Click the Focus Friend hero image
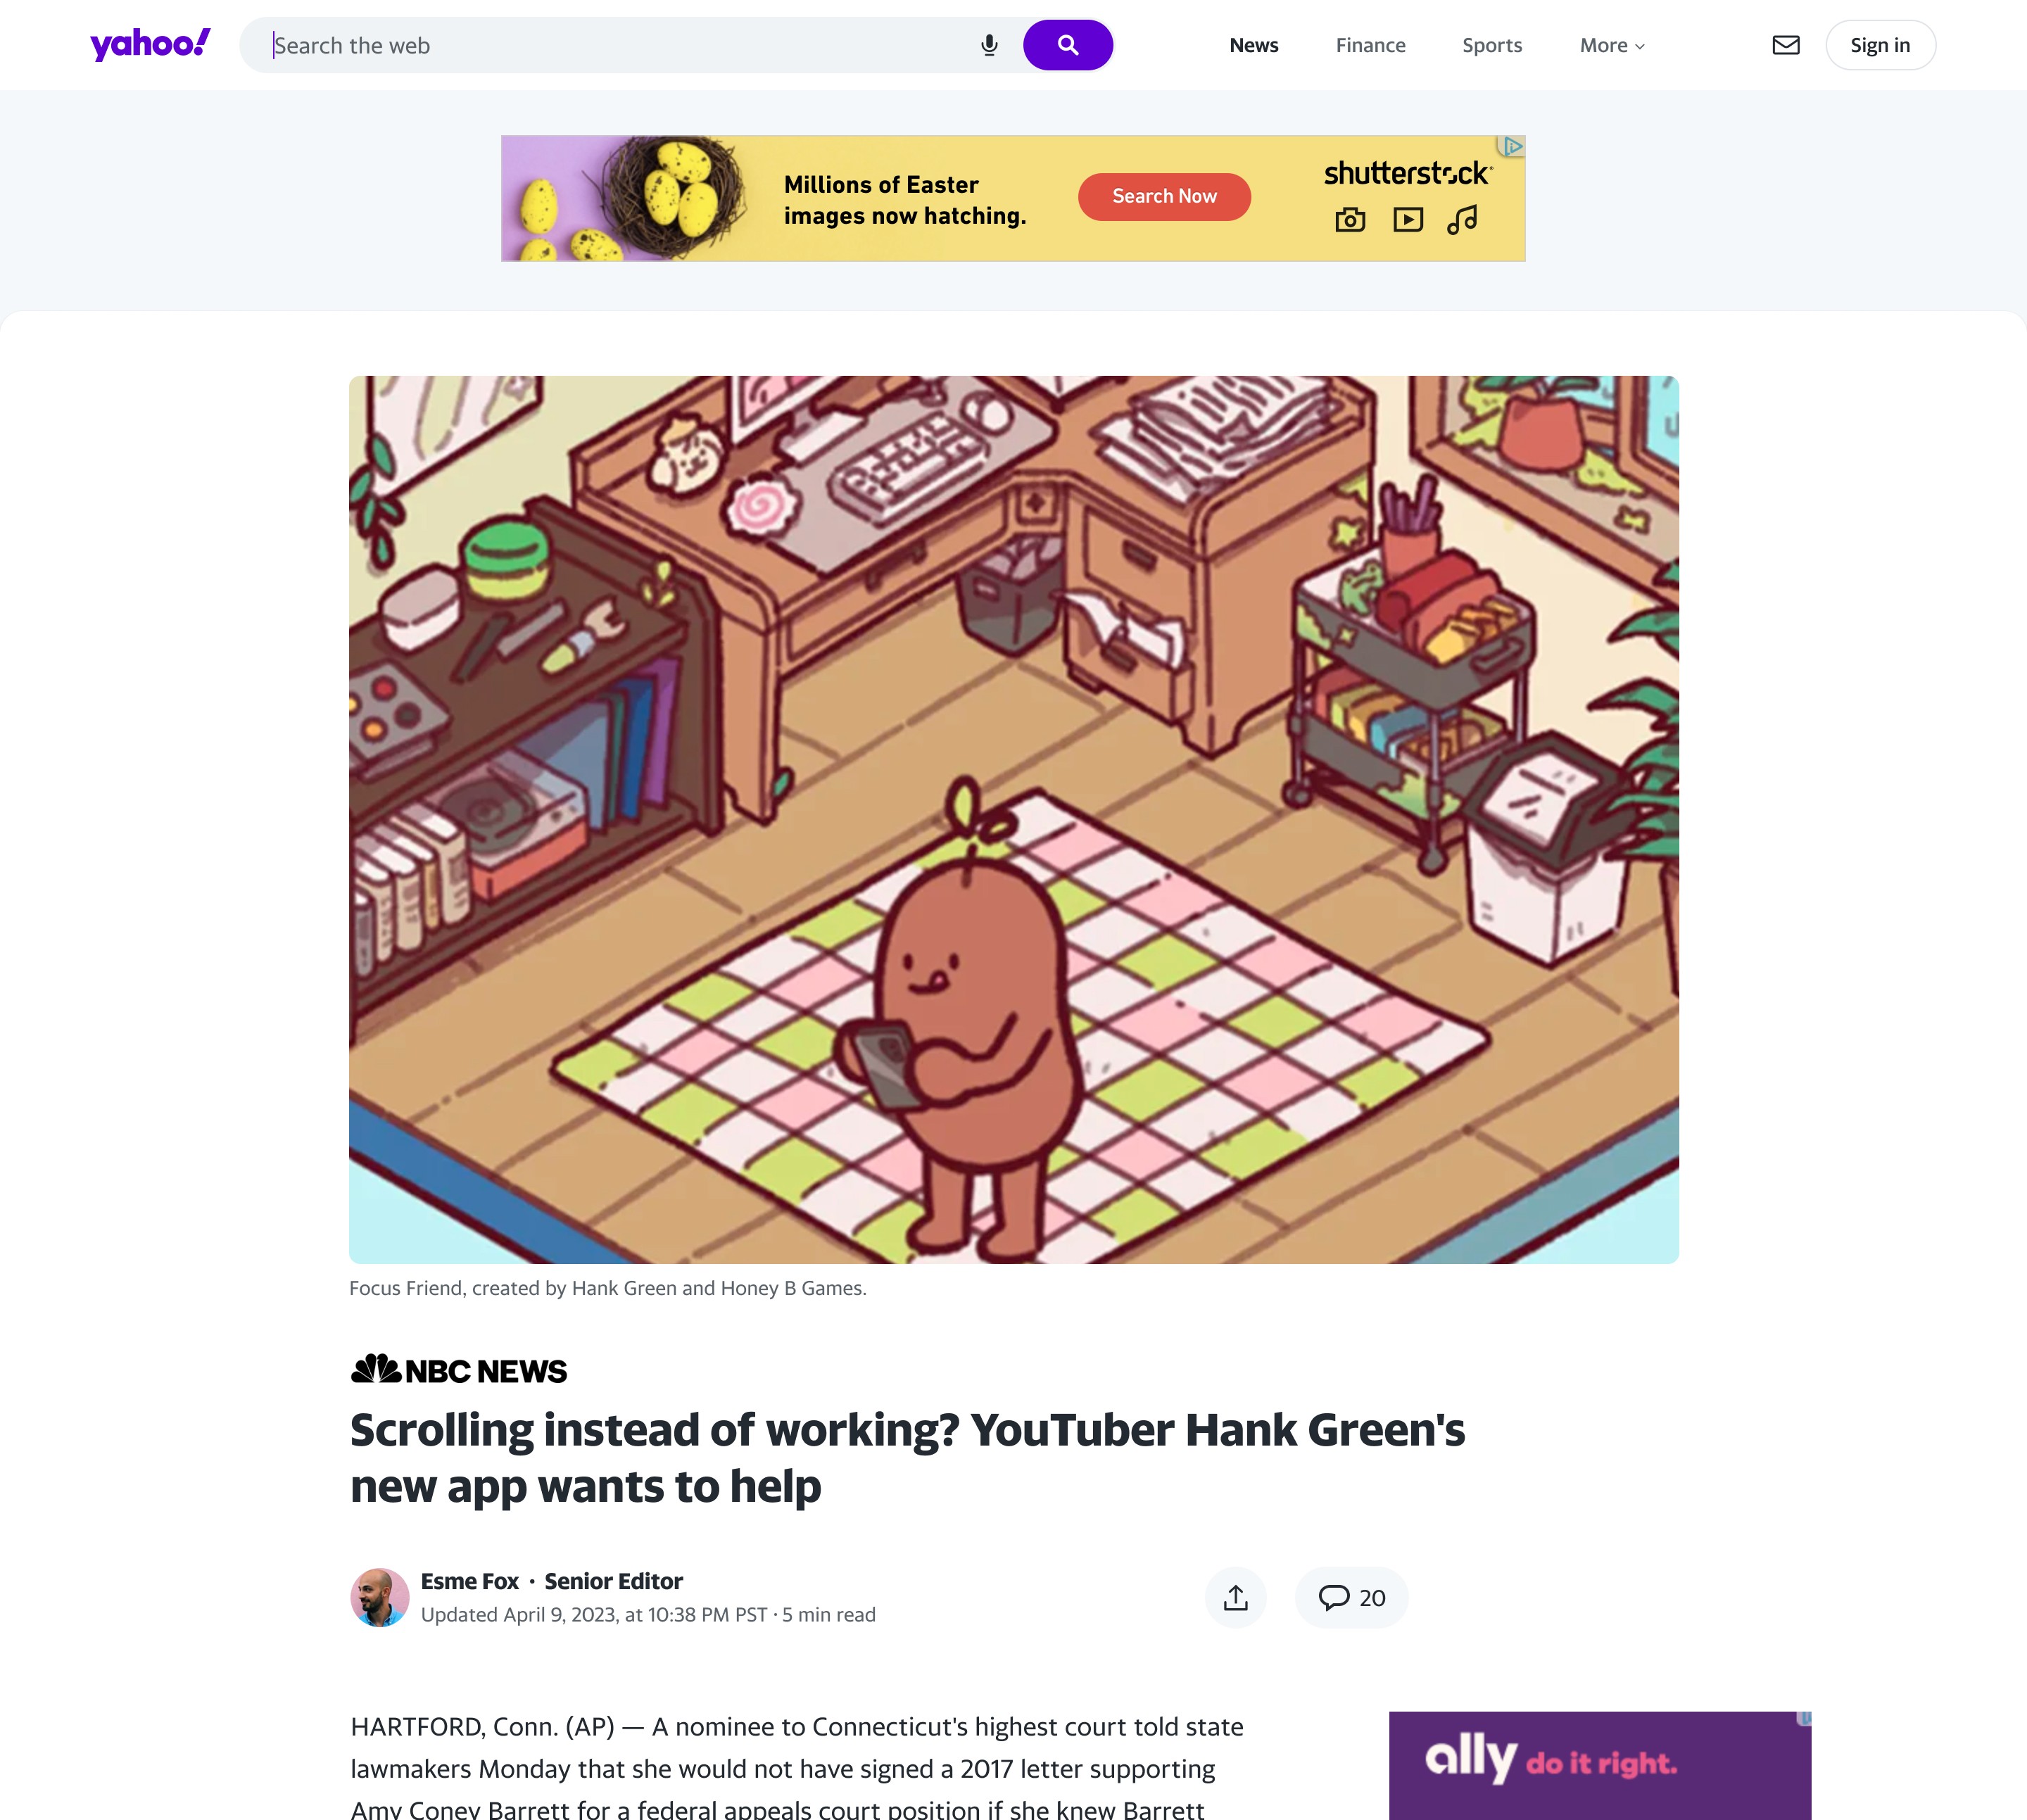The width and height of the screenshot is (2027, 1820). tap(1013, 819)
